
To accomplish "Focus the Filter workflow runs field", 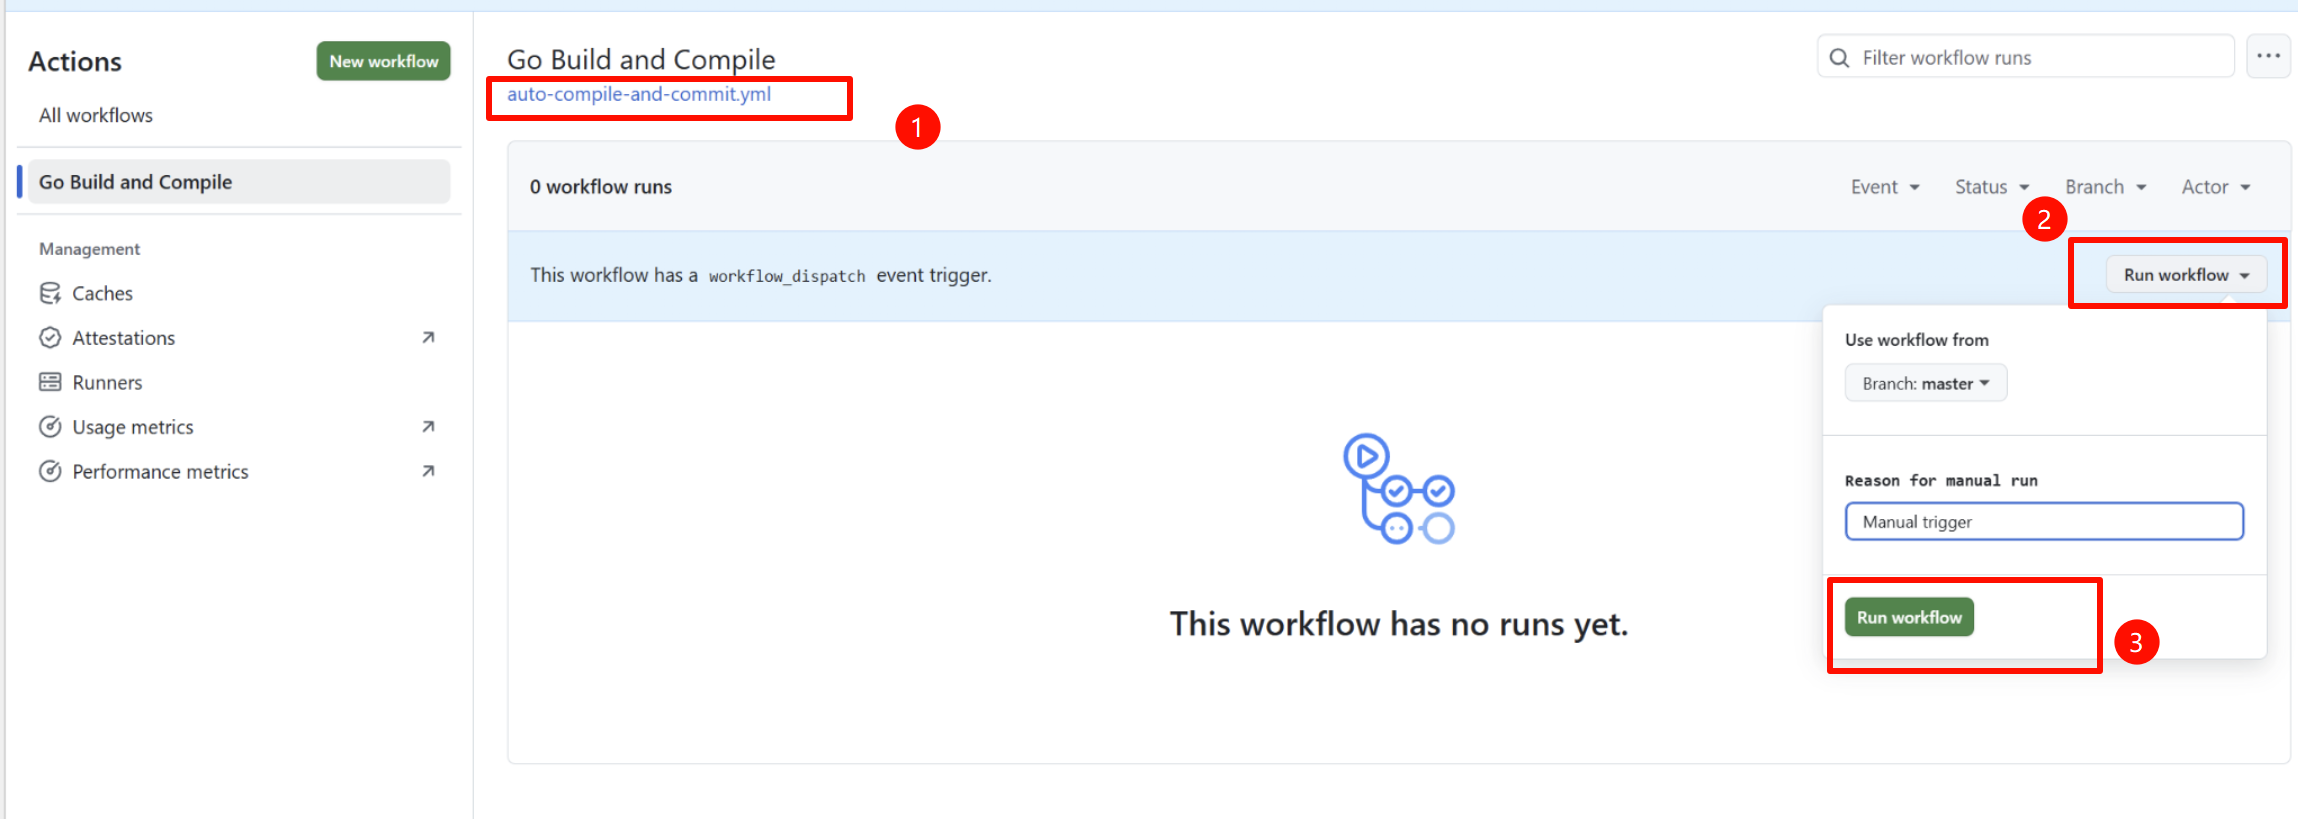I will click(x=2026, y=58).
